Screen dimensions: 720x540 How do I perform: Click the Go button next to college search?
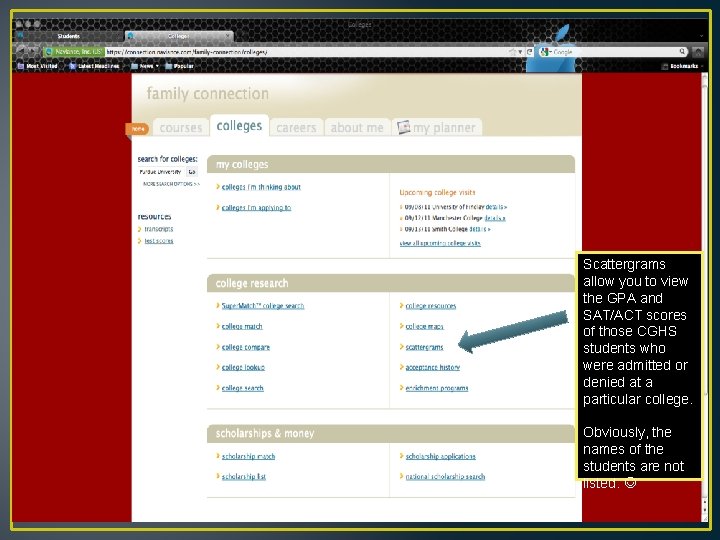(x=192, y=172)
